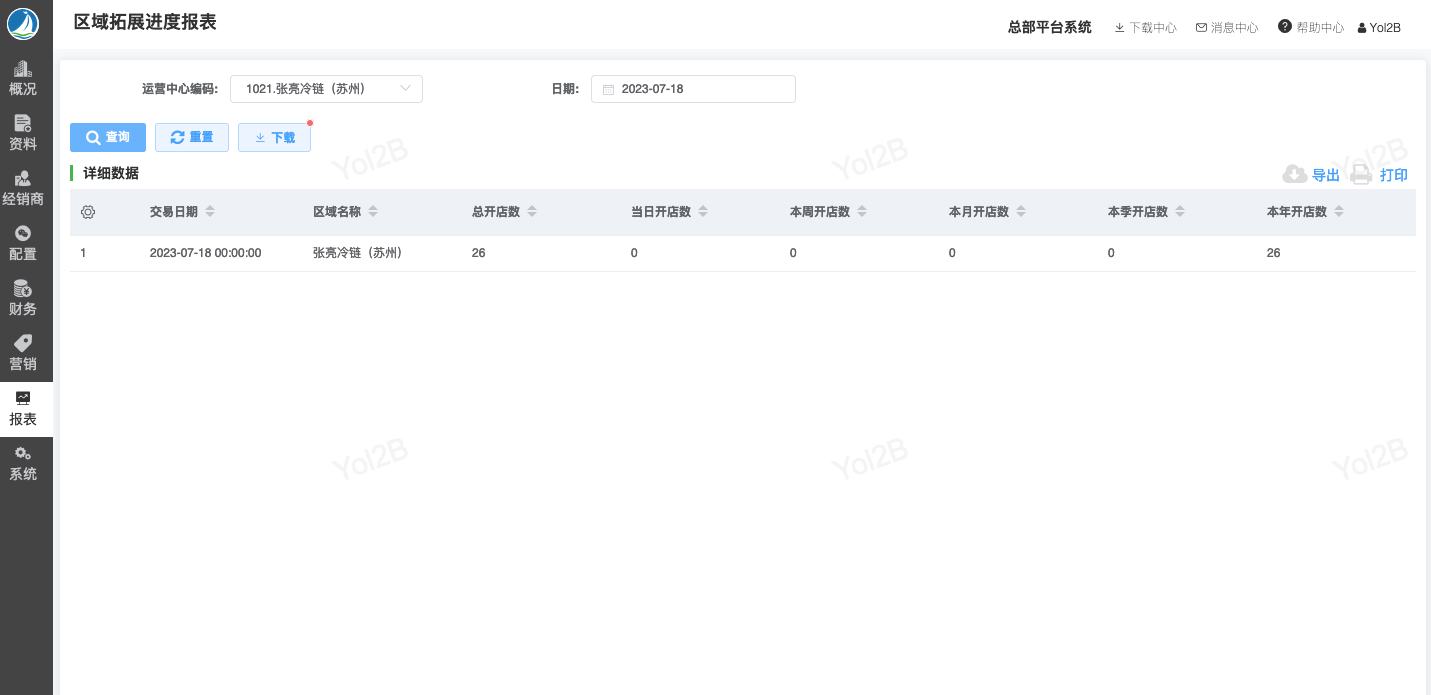The height and width of the screenshot is (695, 1431).
Task: Click the cloud export icon
Action: (x=1295, y=174)
